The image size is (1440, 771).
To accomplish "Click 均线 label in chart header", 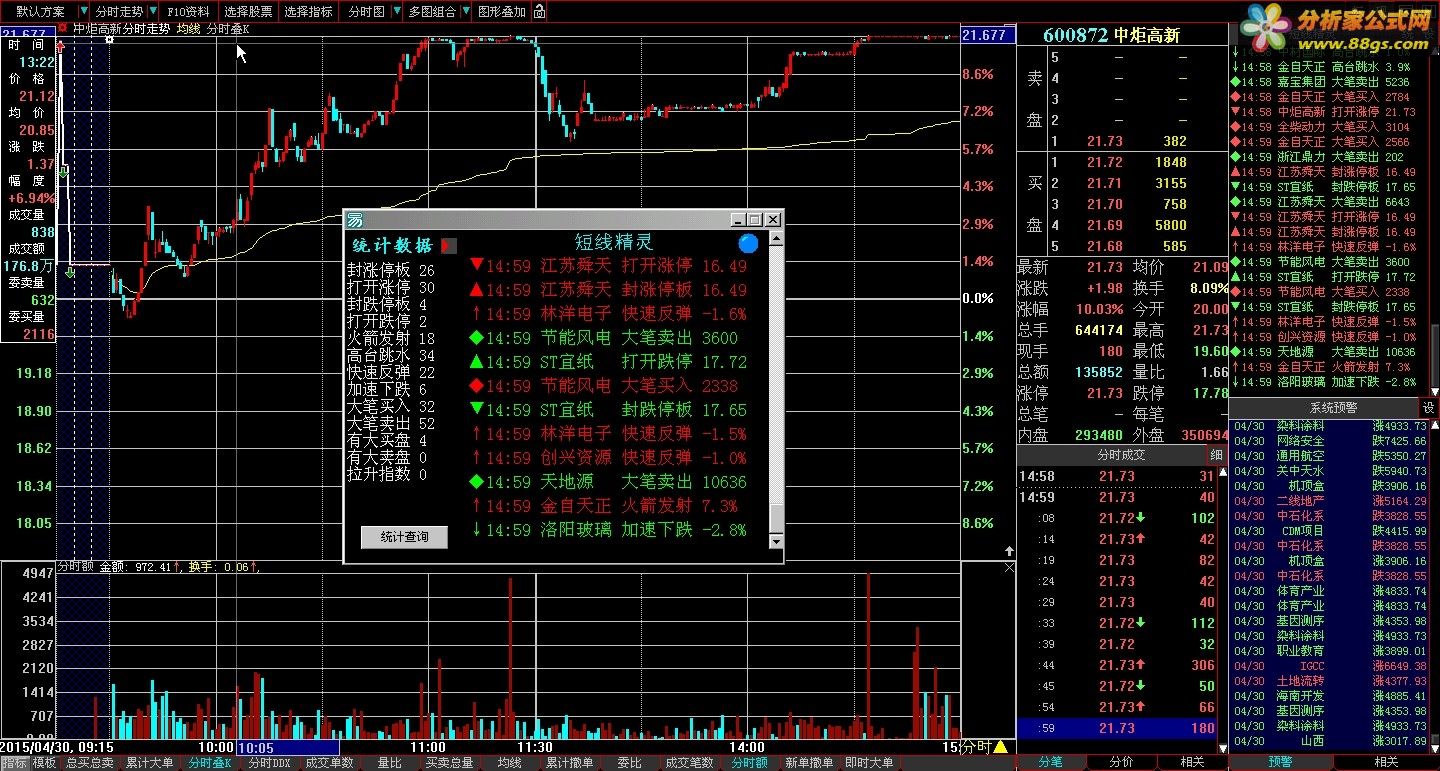I will click(188, 30).
